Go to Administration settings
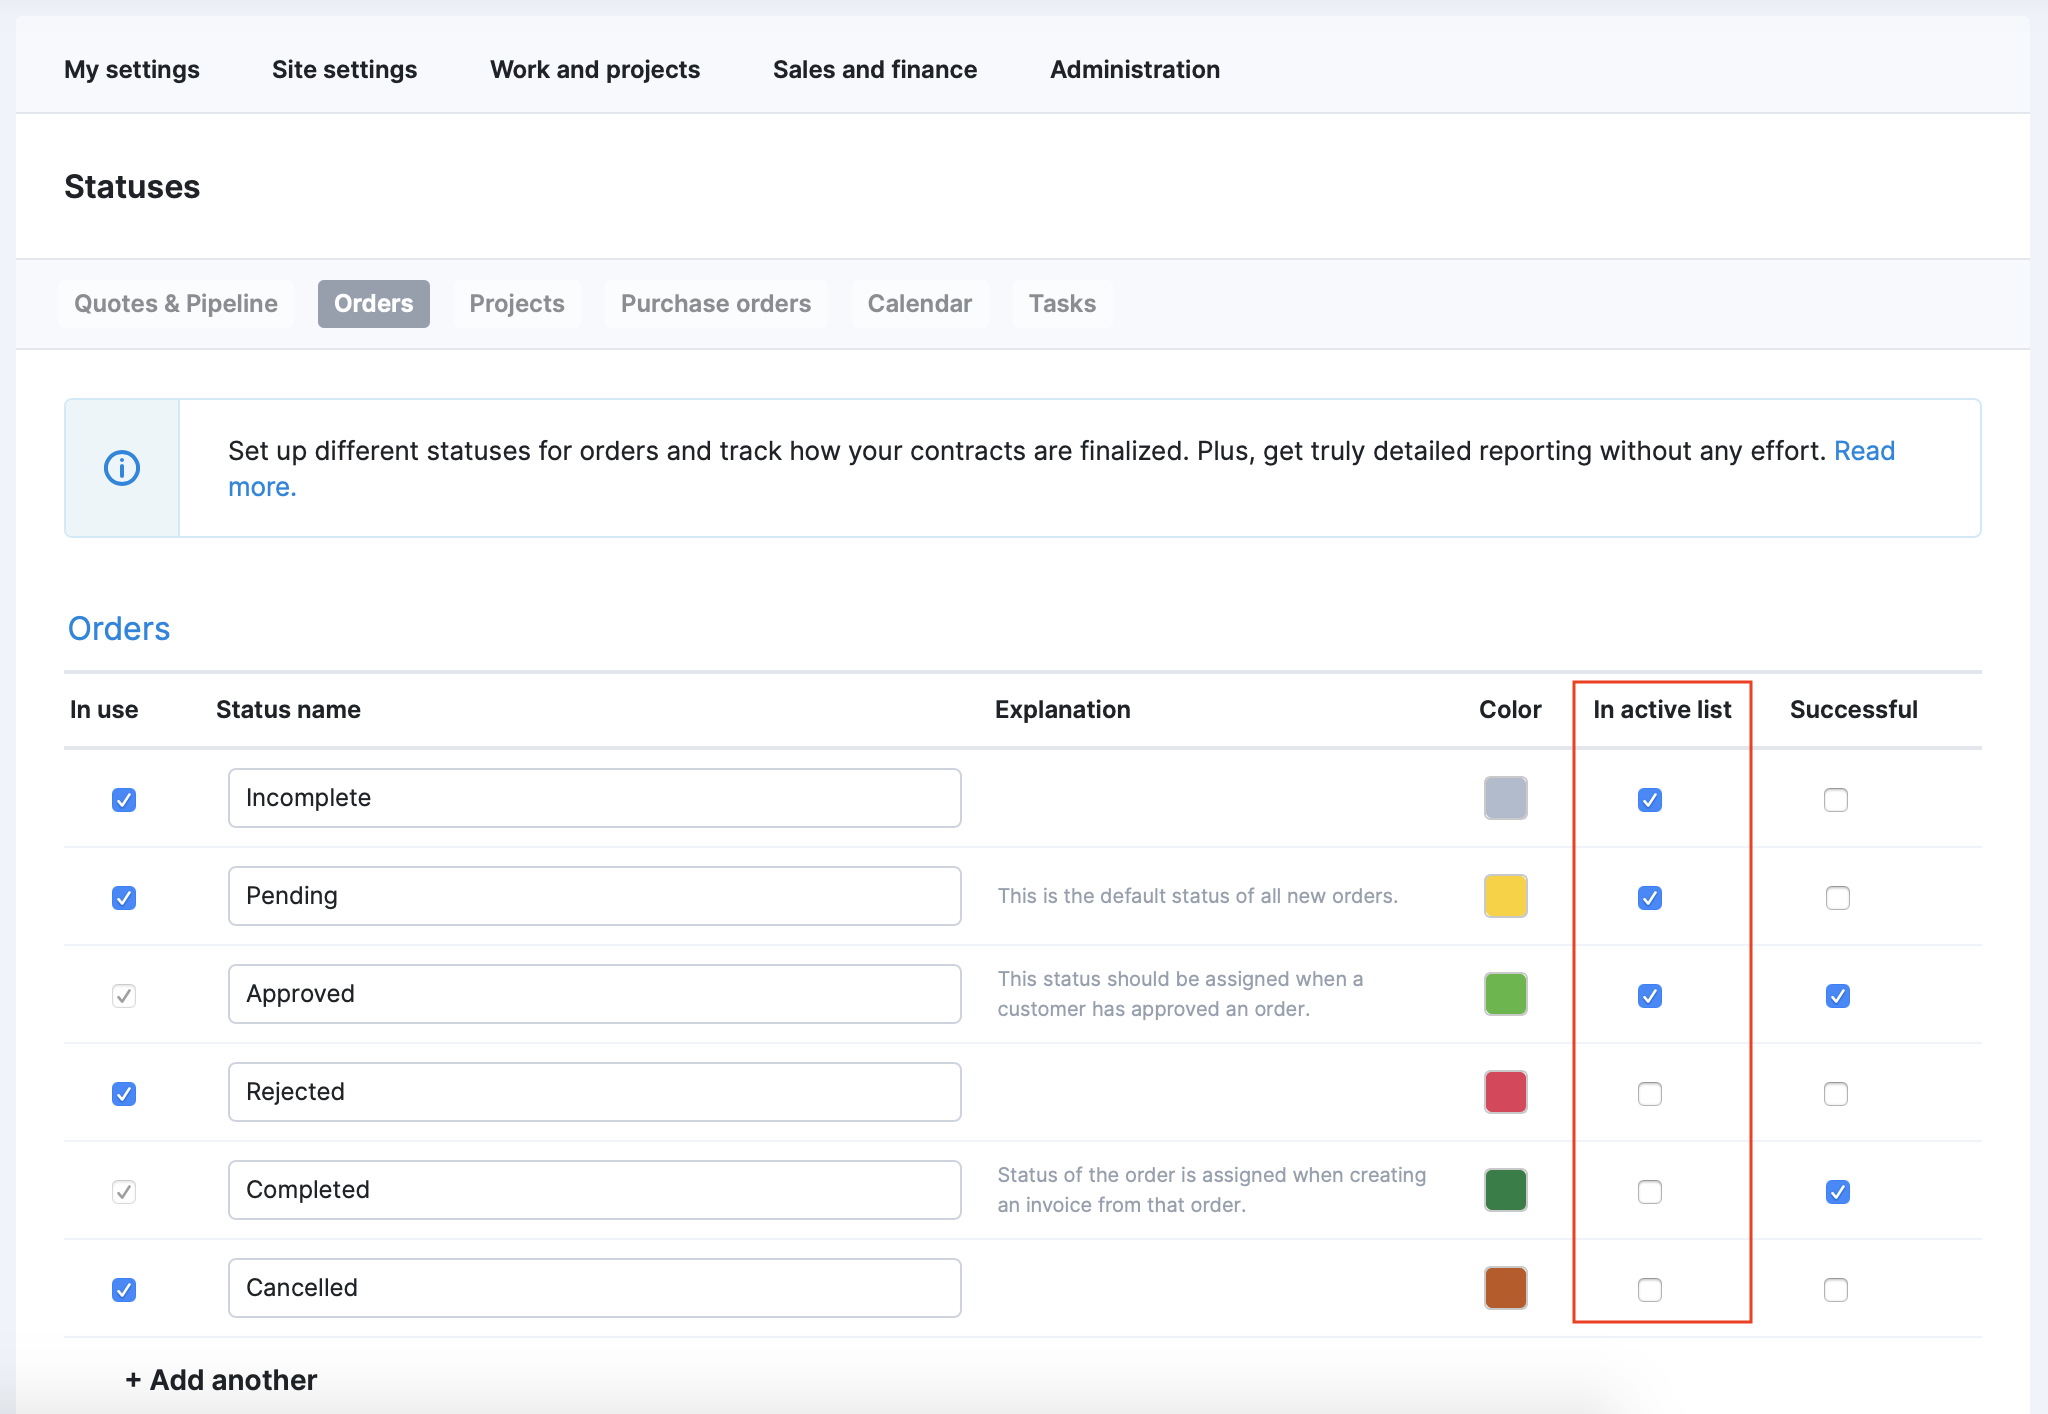2048x1414 pixels. pyautogui.click(x=1134, y=70)
